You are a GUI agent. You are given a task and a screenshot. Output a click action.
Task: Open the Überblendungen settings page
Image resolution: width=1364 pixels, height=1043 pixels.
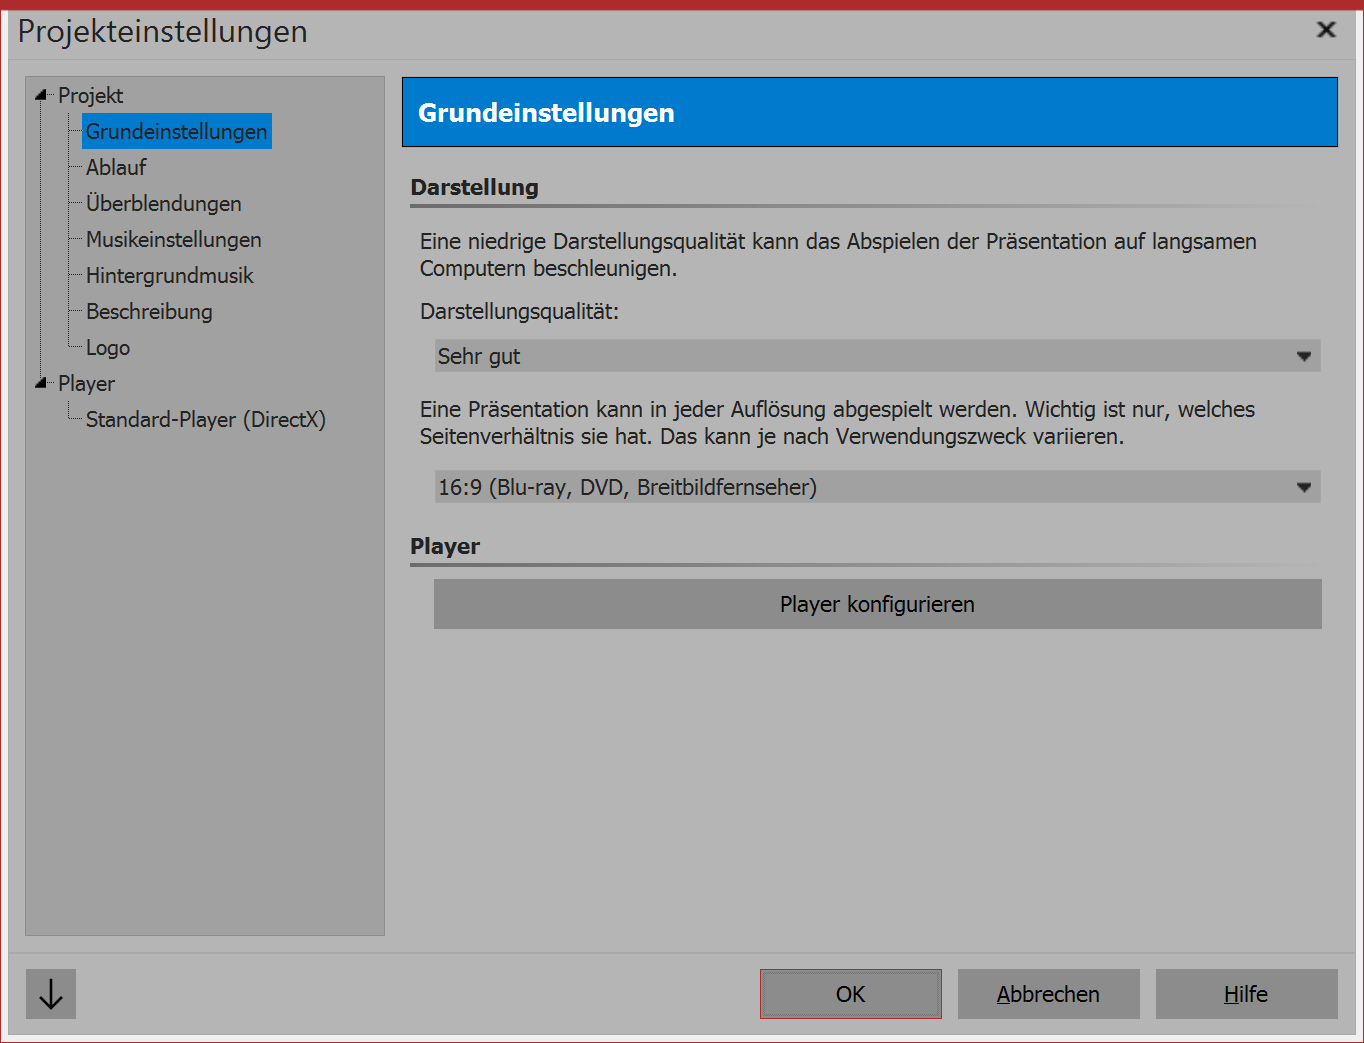163,203
